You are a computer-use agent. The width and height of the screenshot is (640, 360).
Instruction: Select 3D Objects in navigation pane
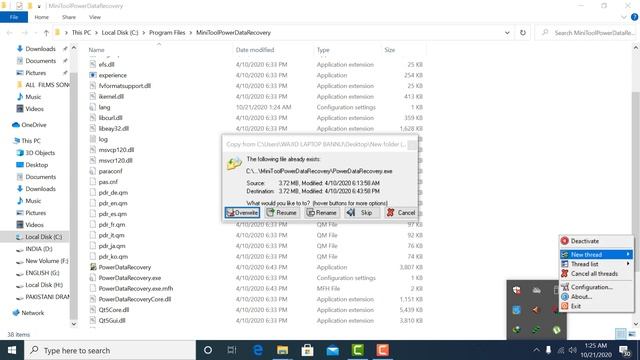(40, 153)
